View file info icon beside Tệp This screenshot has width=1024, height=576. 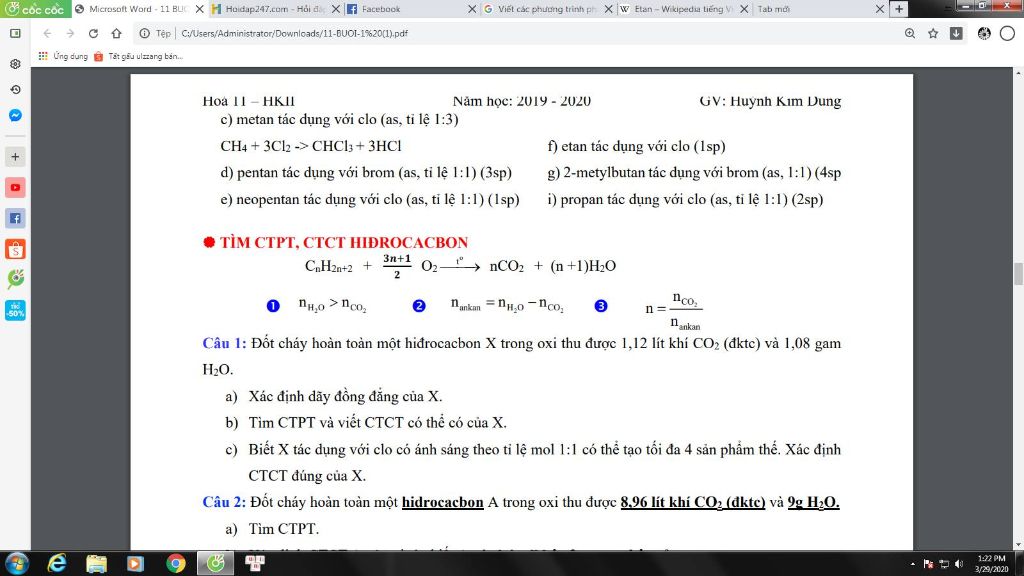[144, 33]
